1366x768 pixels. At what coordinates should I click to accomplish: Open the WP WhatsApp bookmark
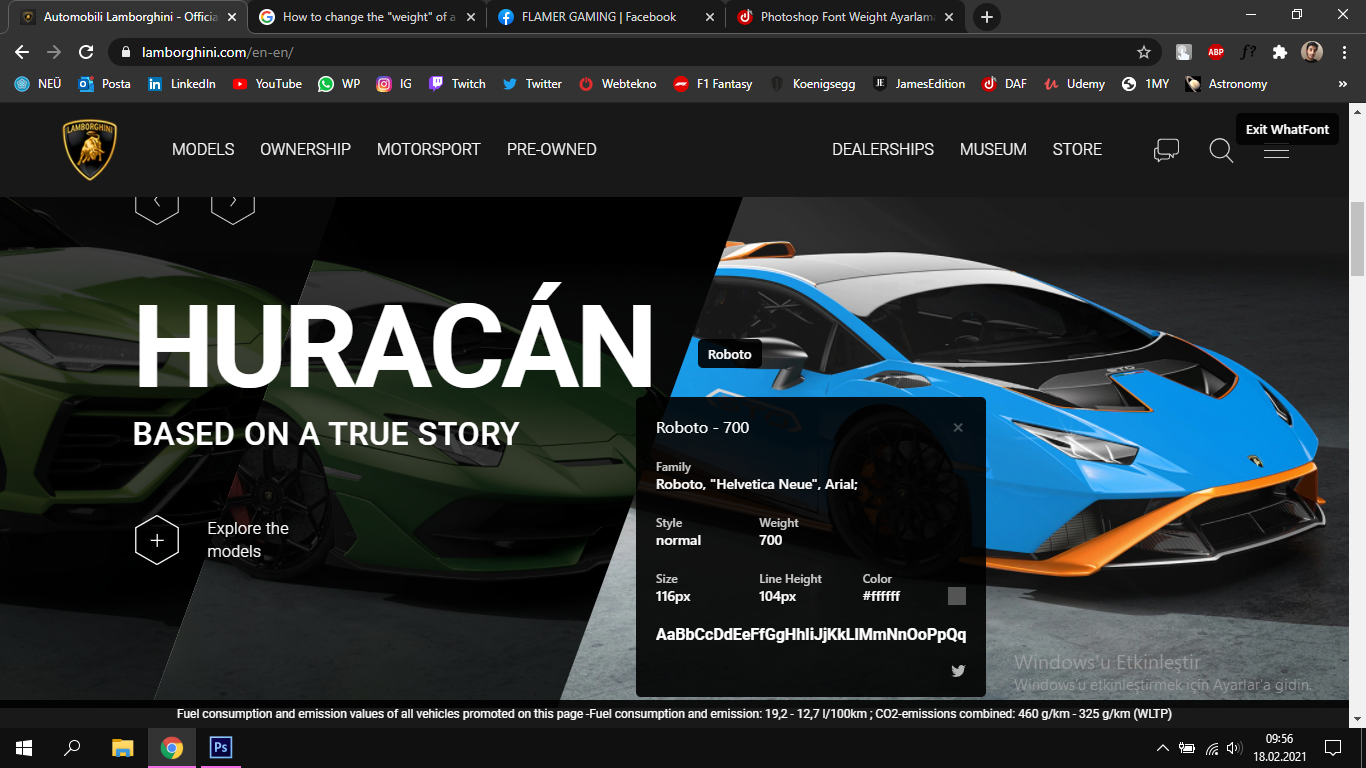pos(339,84)
